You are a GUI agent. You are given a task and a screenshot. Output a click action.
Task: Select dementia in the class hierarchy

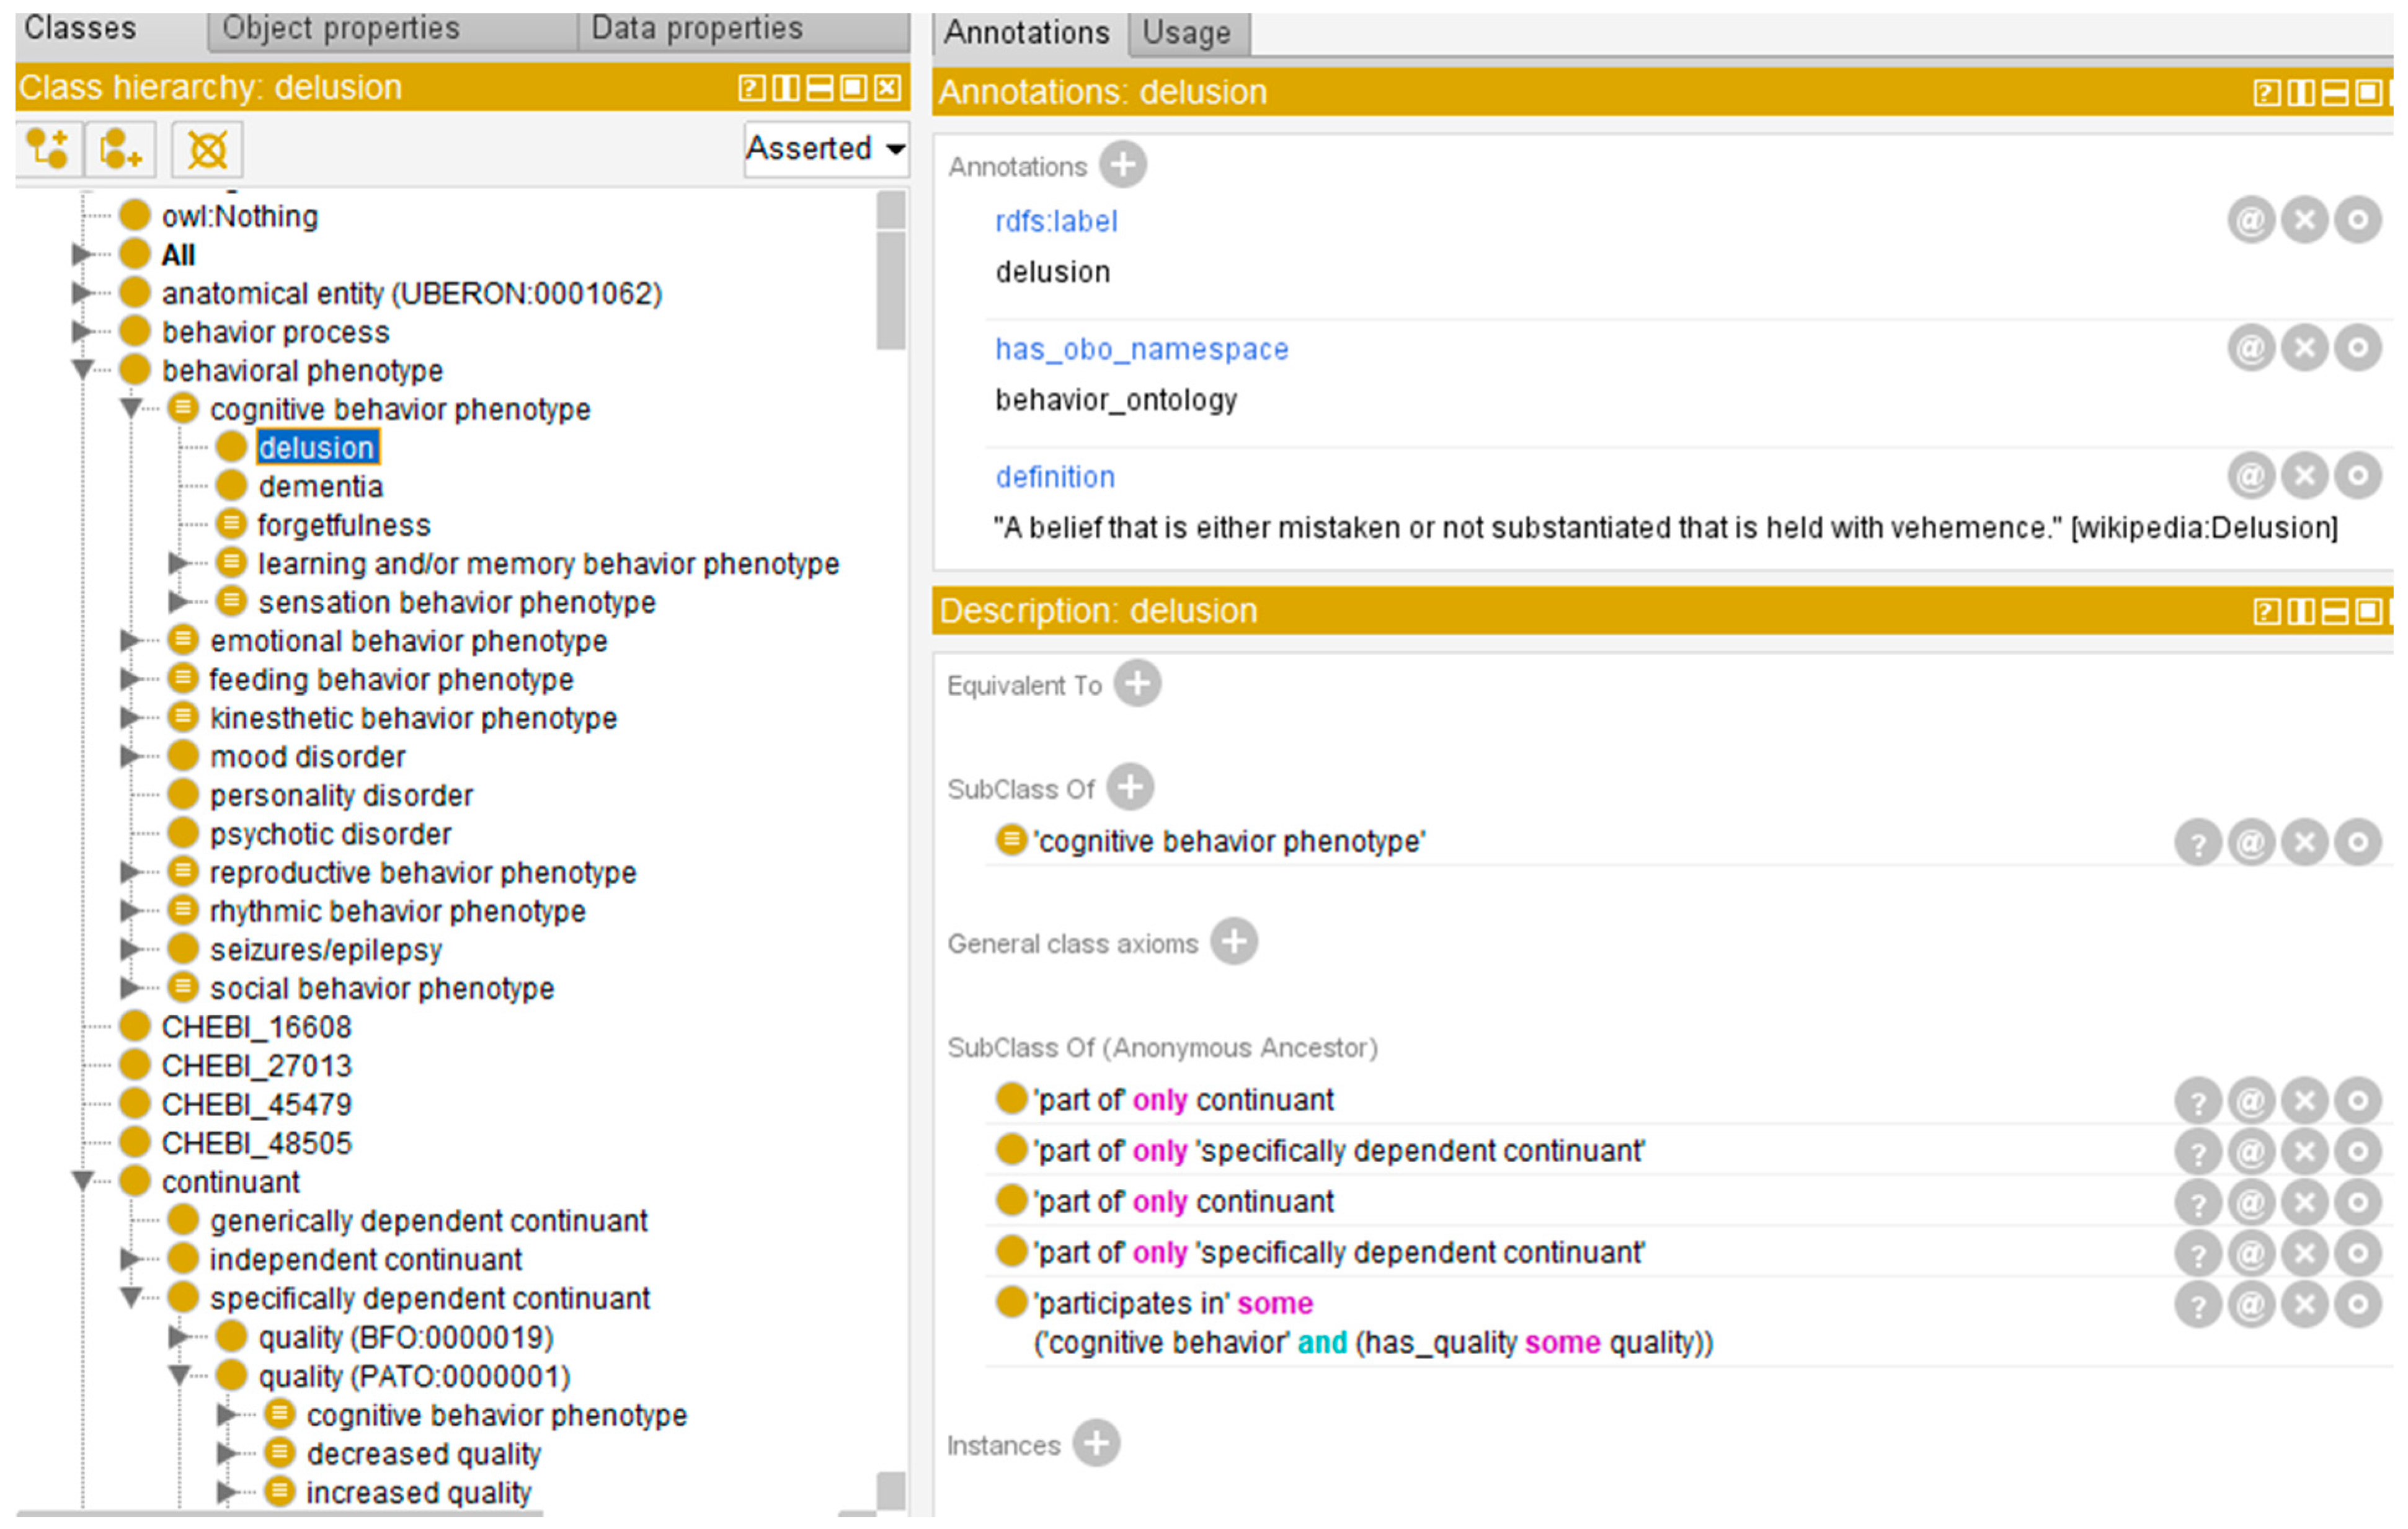tap(320, 487)
